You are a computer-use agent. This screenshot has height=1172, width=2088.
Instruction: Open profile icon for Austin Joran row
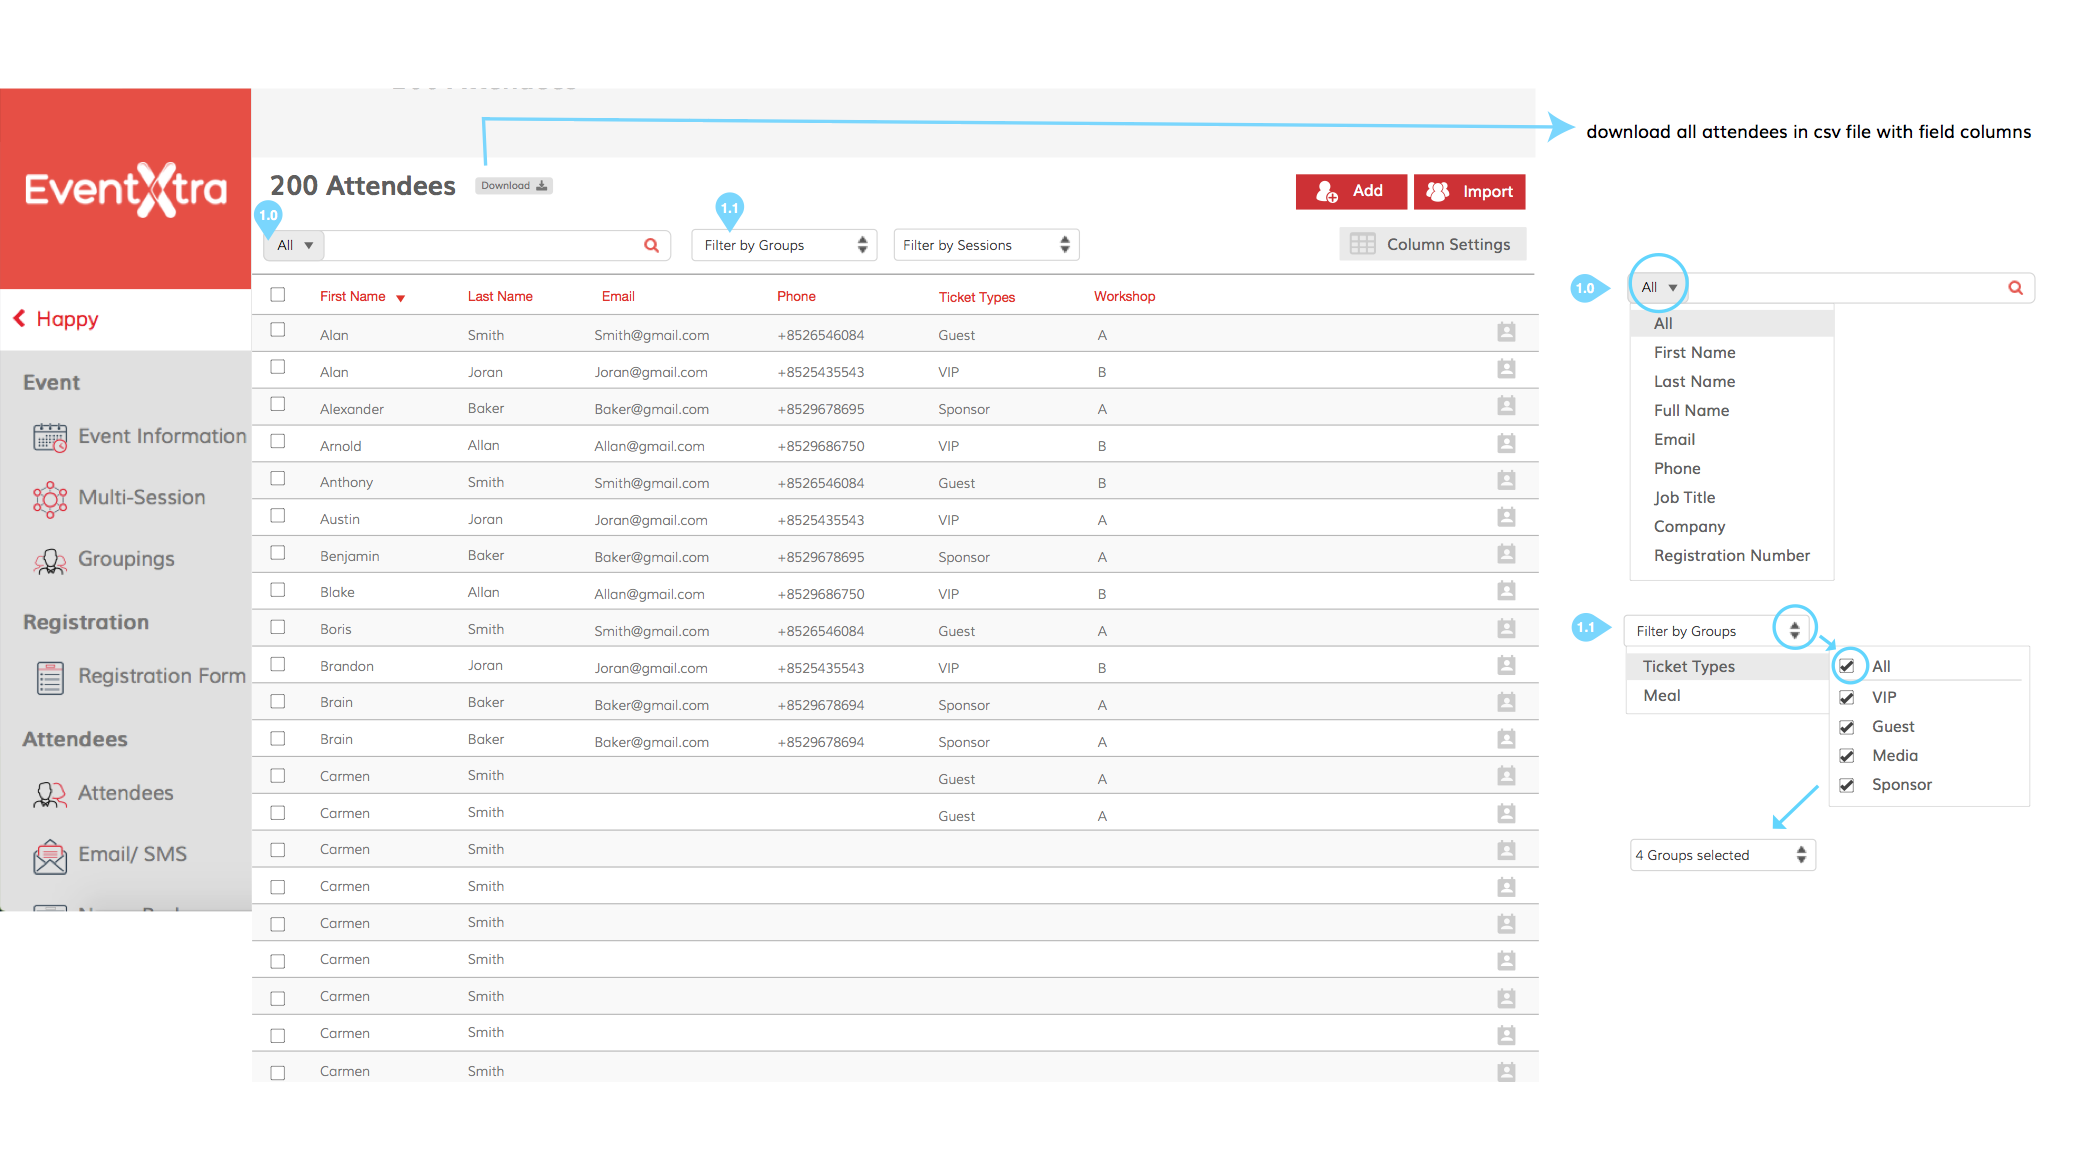[1506, 517]
